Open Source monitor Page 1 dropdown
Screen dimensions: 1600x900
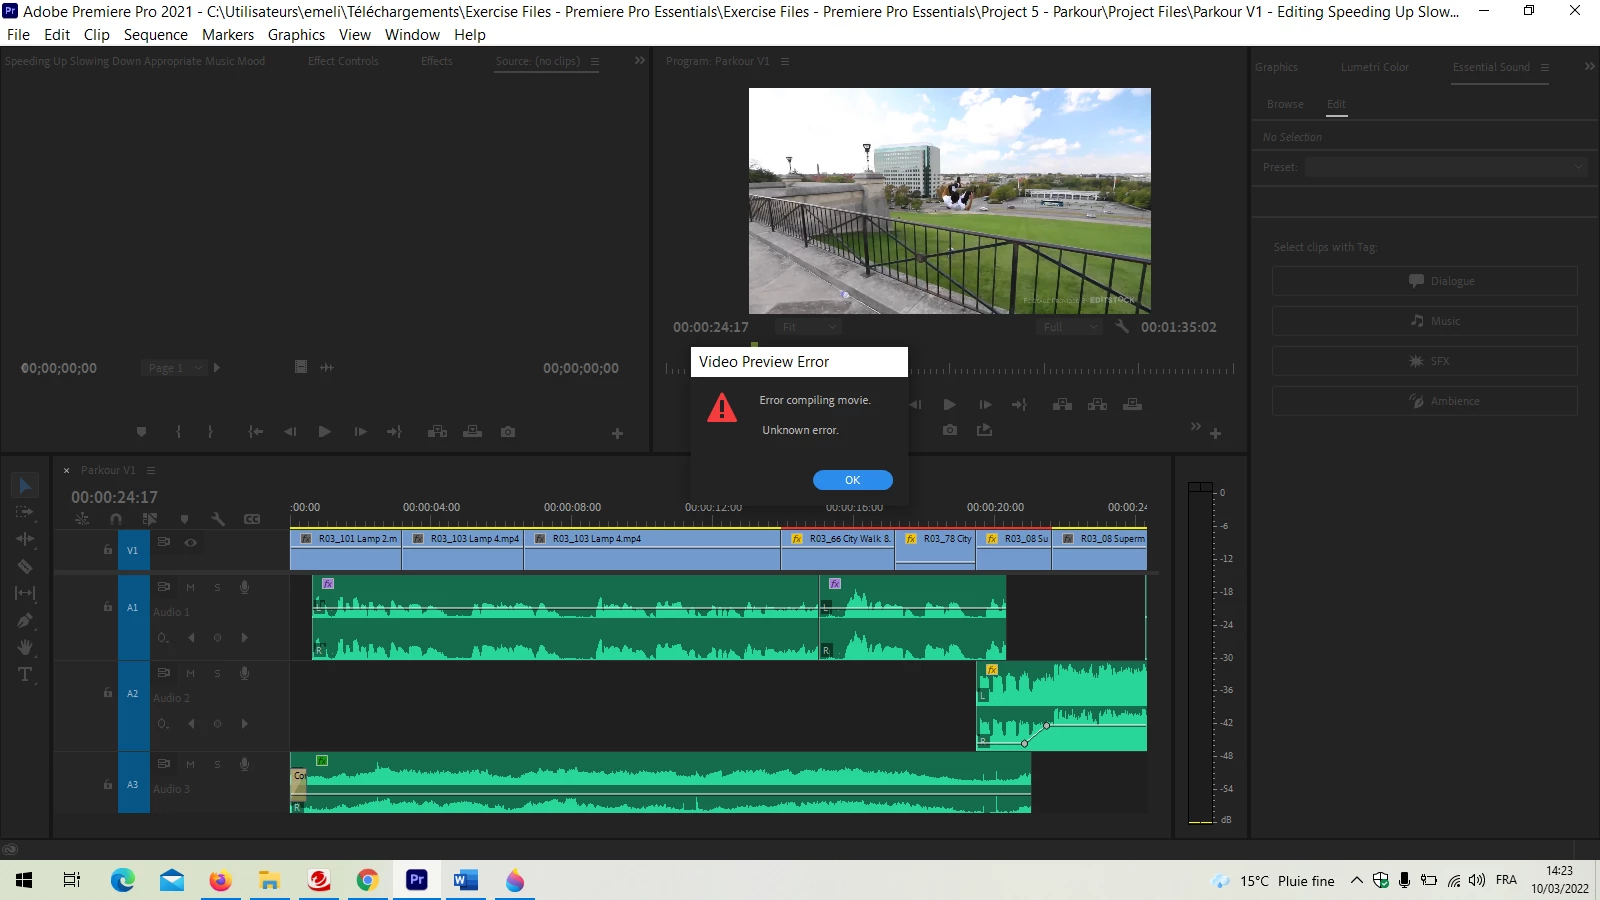pyautogui.click(x=174, y=368)
